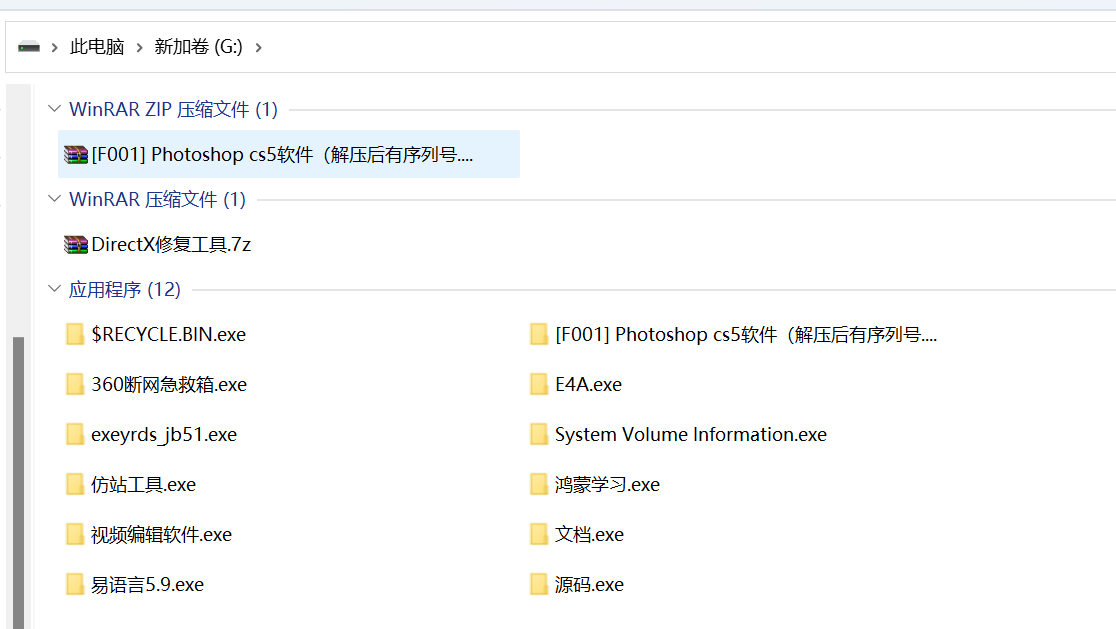This screenshot has width=1116, height=629.
Task: Select the exeyrds_jb51.exe name
Action: click(x=164, y=435)
